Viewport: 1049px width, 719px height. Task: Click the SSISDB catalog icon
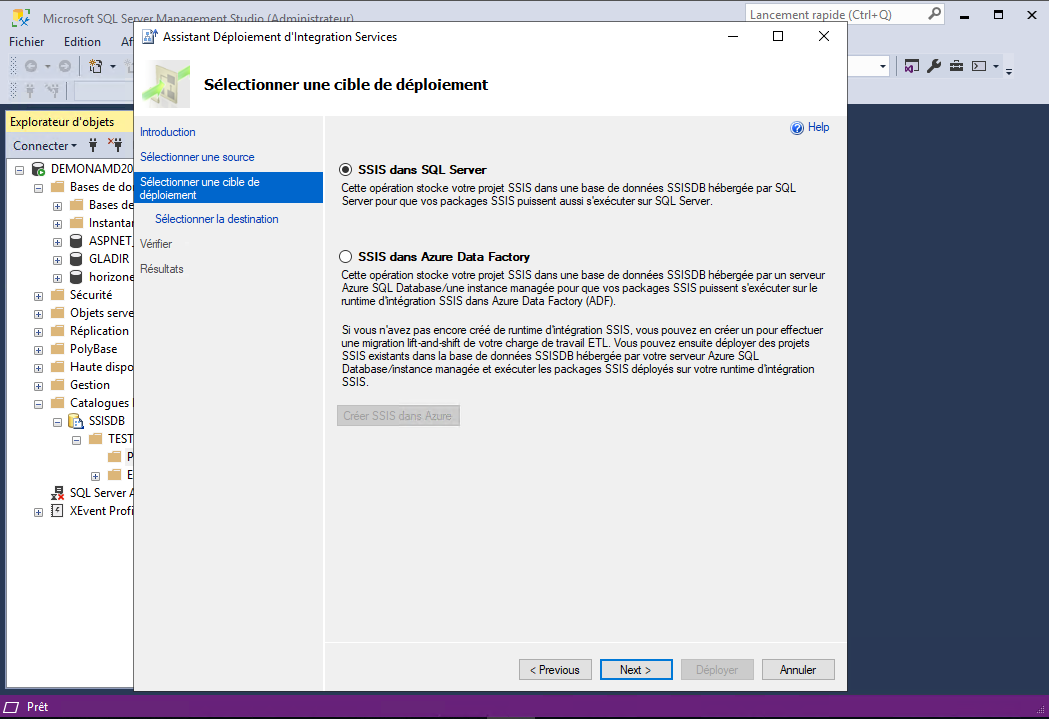[x=76, y=421]
